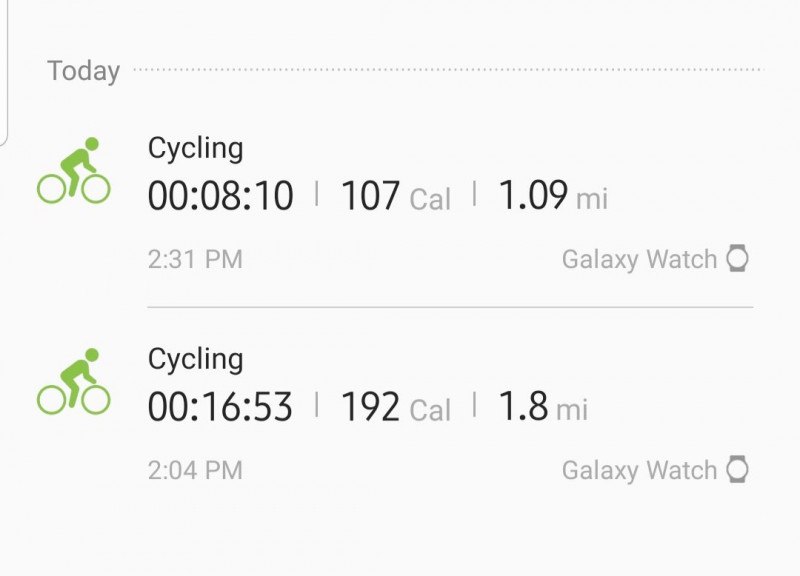This screenshot has width=800, height=576.
Task: Open the Cycling title of the 192 Cal workout
Action: [195, 359]
